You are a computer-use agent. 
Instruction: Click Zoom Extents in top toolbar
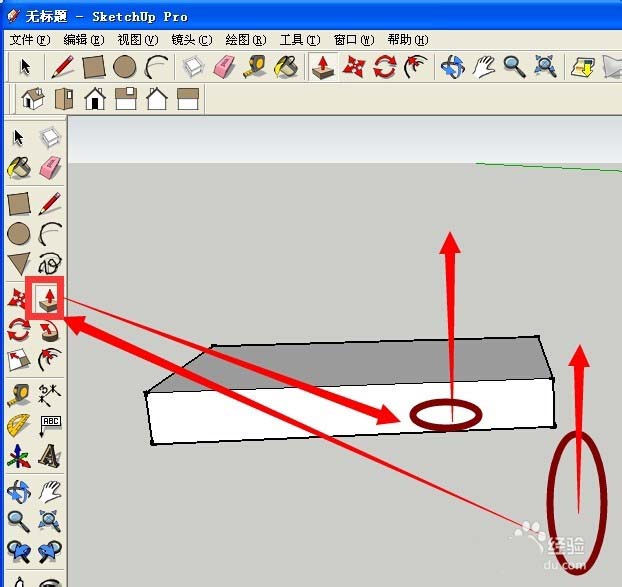[x=545, y=67]
